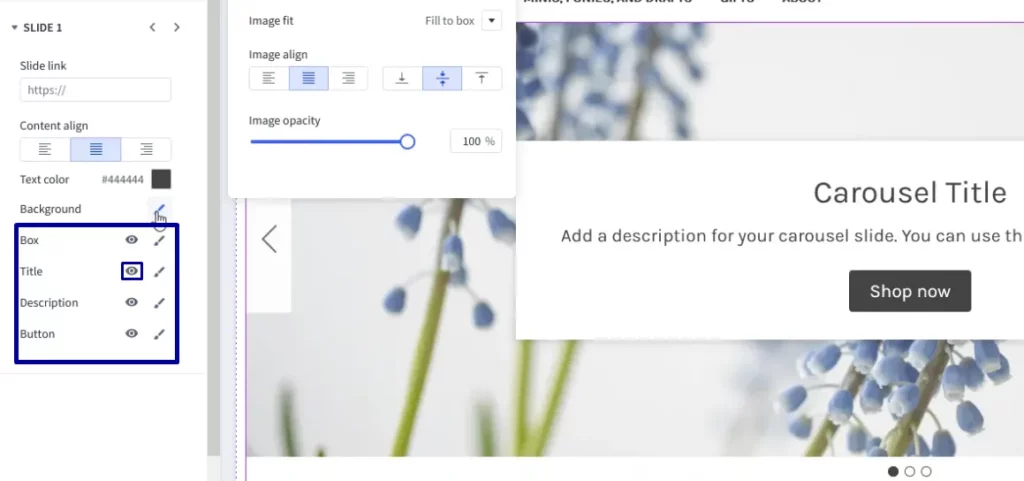Collapse the SLIDE 1 section triangle

pyautogui.click(x=14, y=27)
